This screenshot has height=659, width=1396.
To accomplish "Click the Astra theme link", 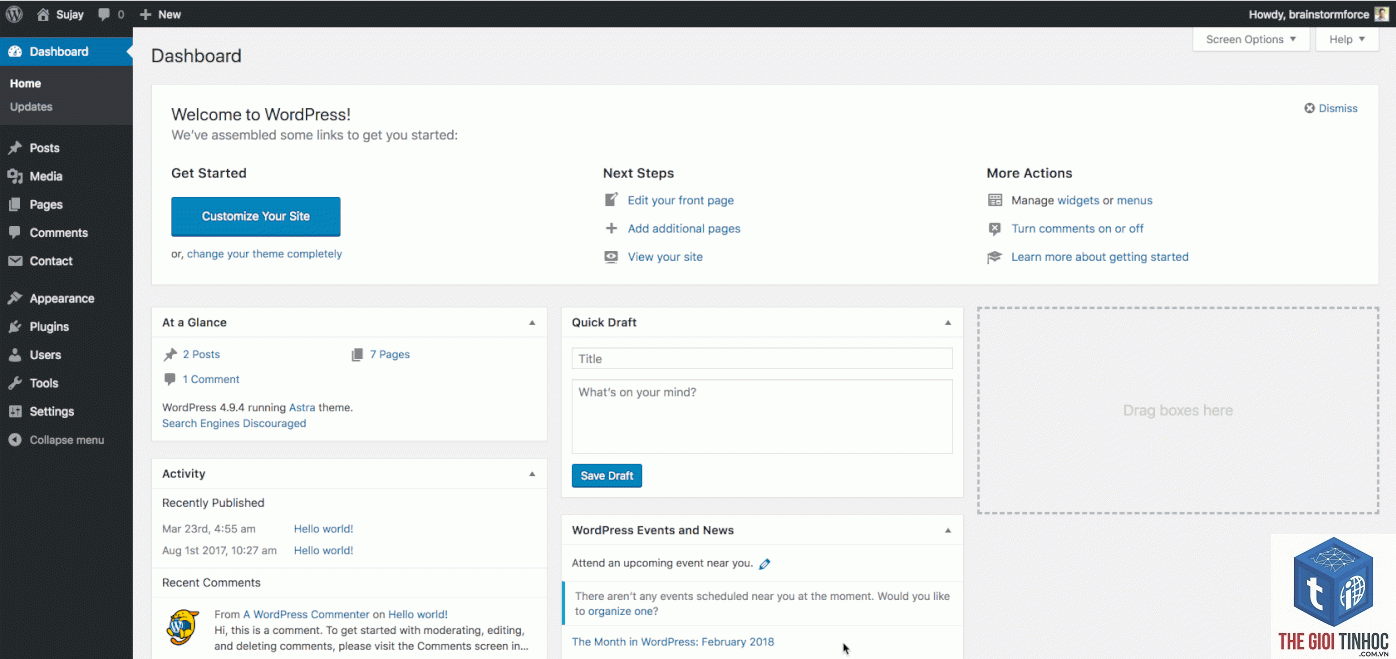I will tap(302, 408).
